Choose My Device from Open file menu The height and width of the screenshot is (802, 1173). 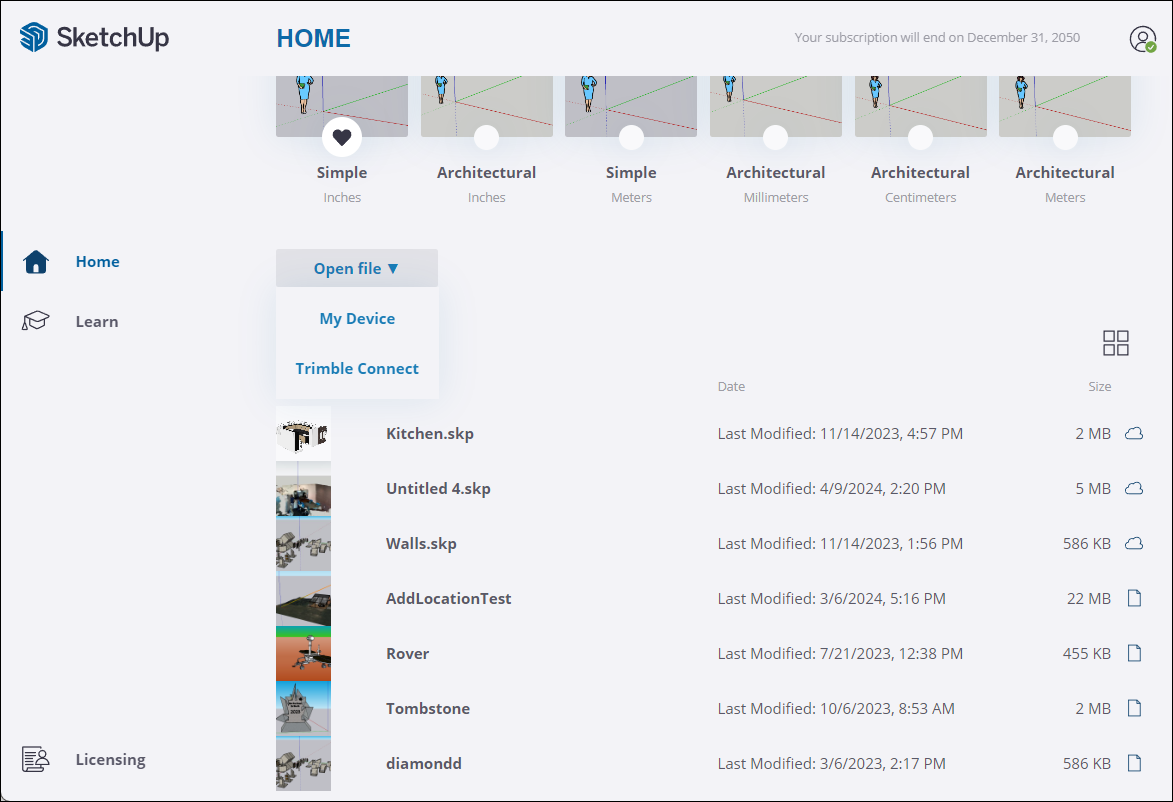point(357,319)
